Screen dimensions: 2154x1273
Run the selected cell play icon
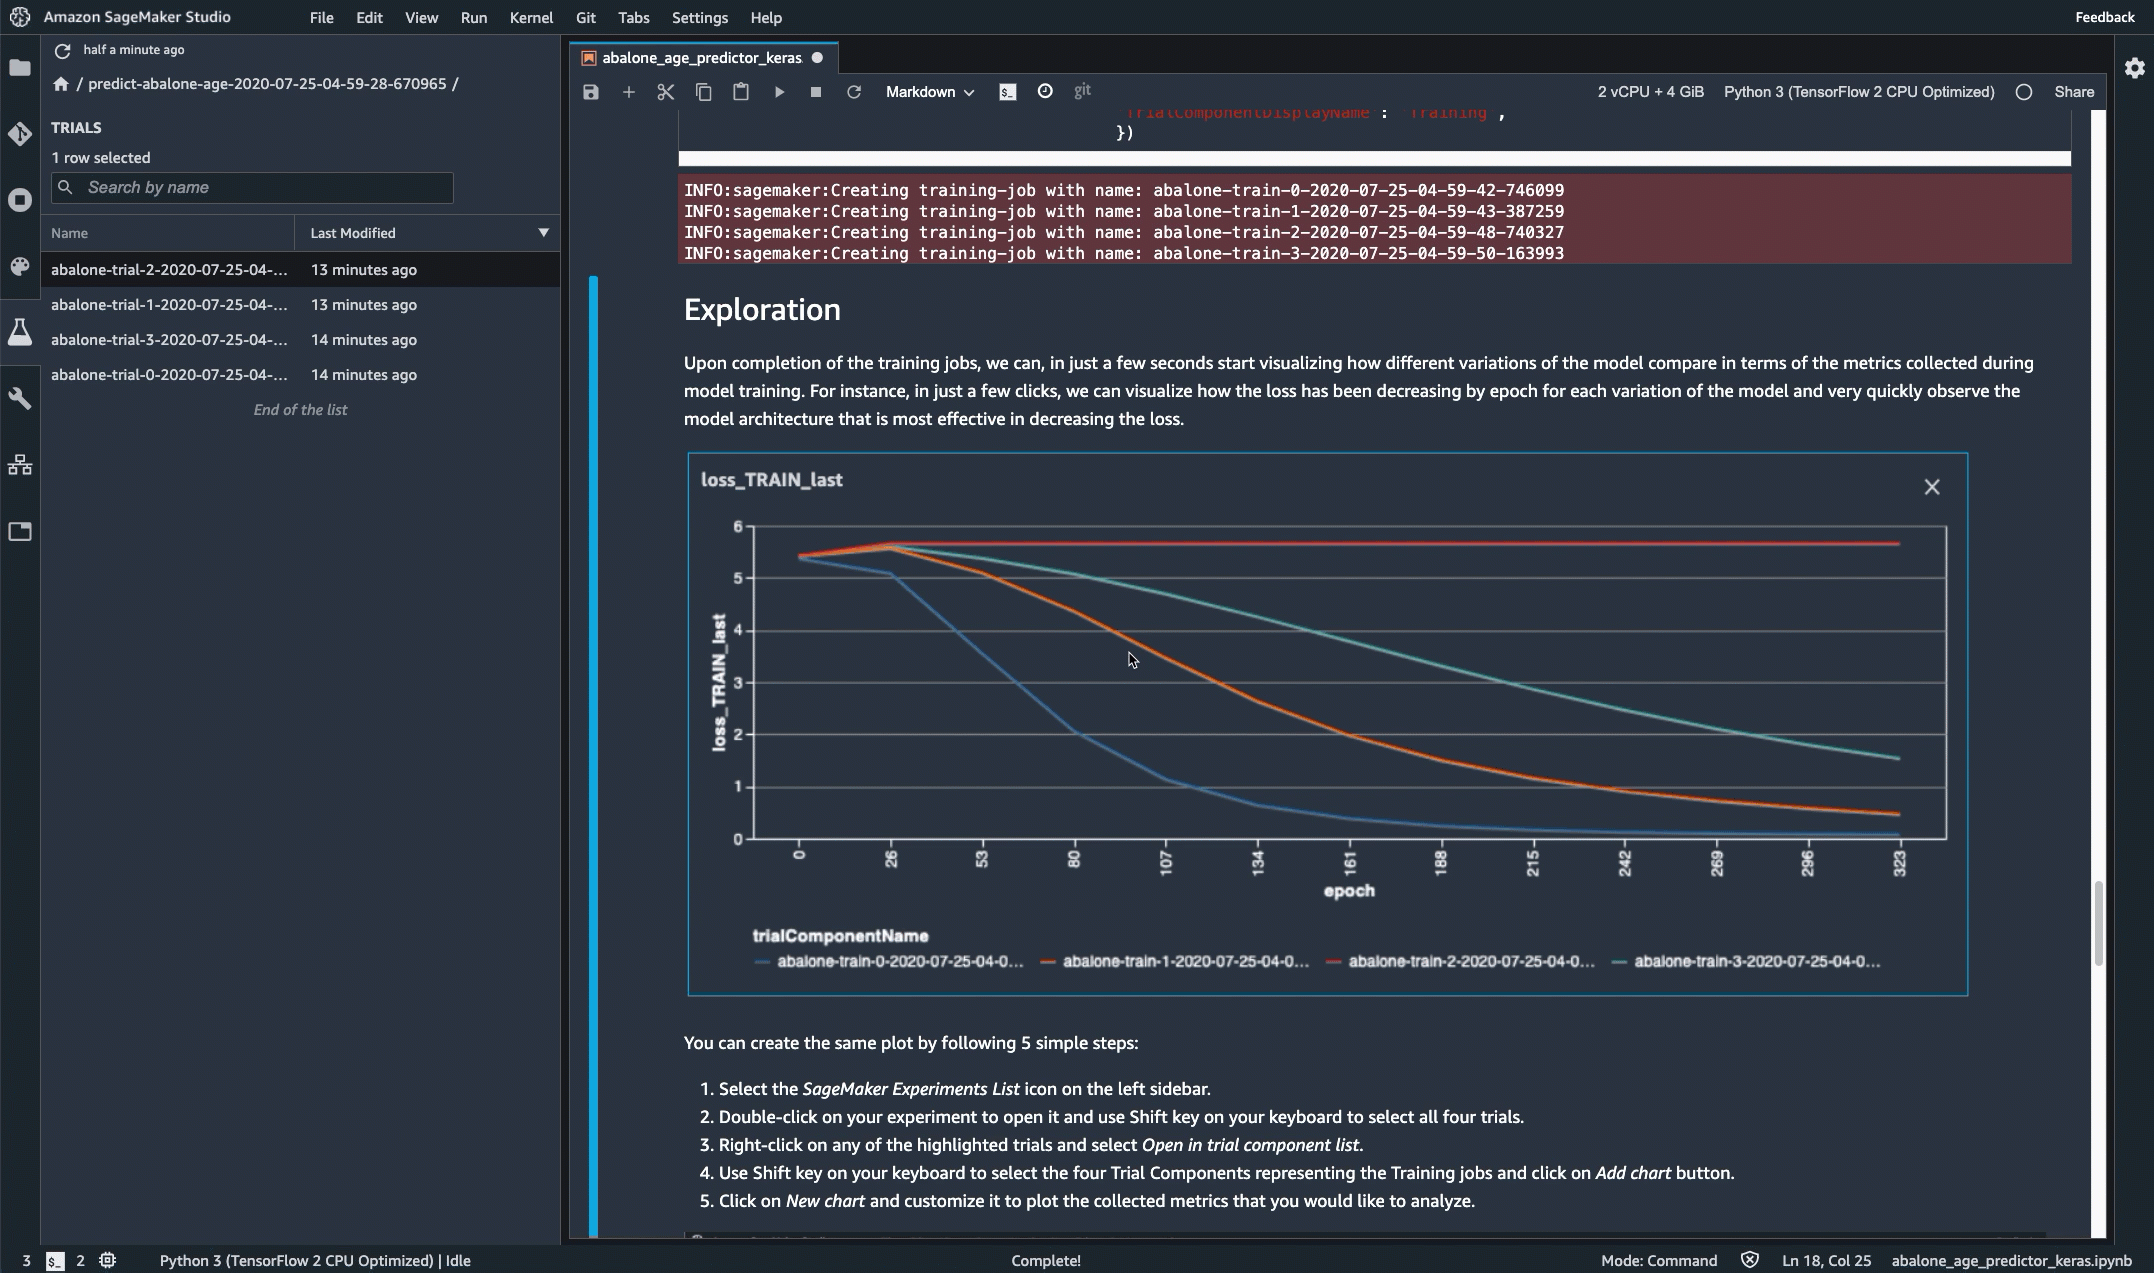779,92
